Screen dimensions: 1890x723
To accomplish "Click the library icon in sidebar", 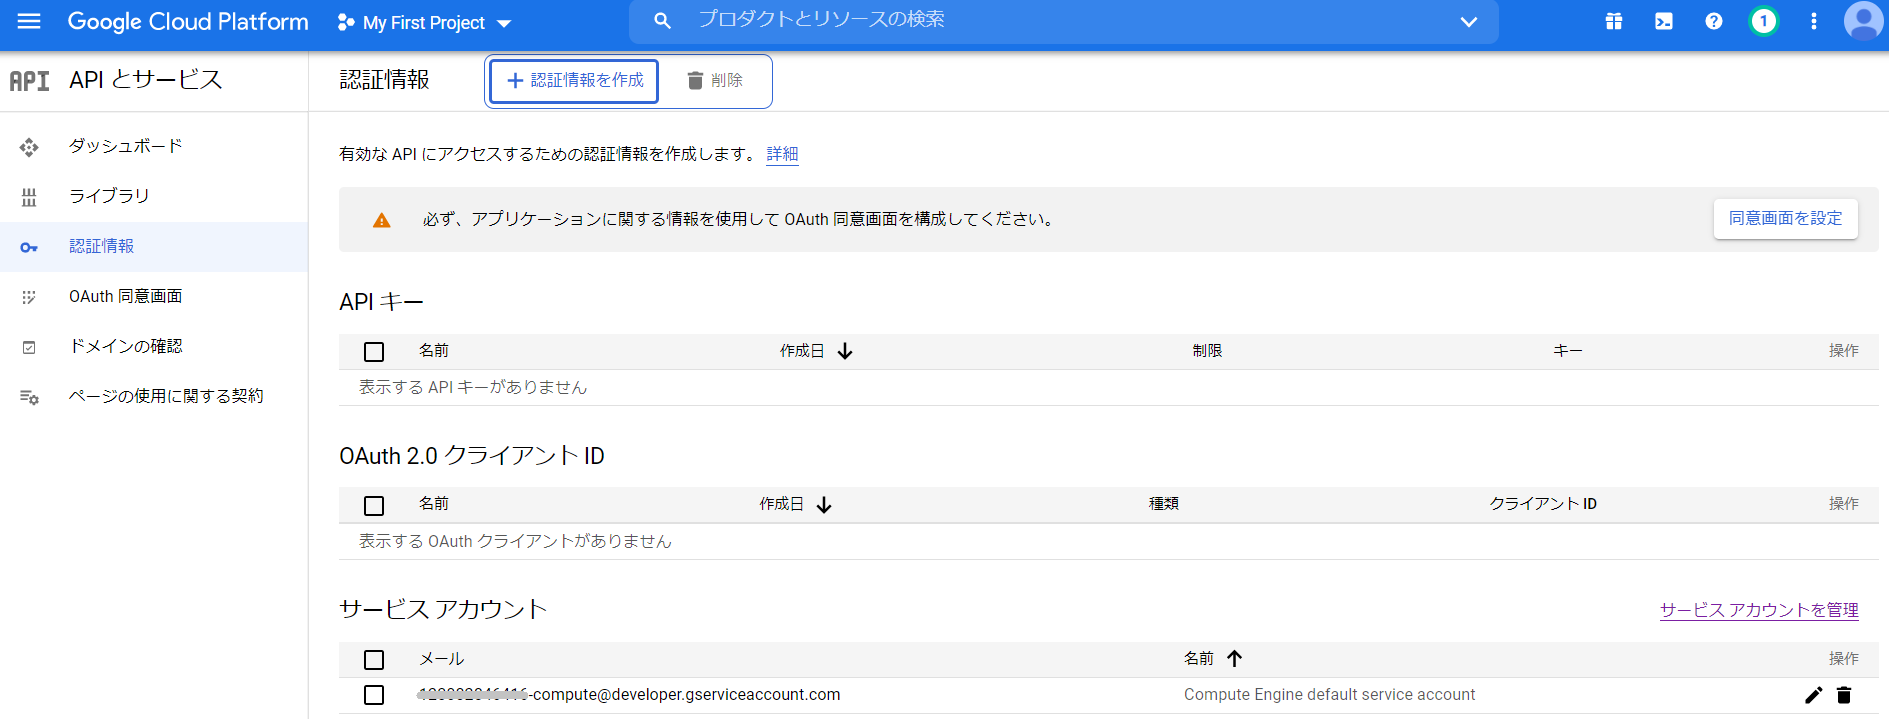I will [29, 197].
